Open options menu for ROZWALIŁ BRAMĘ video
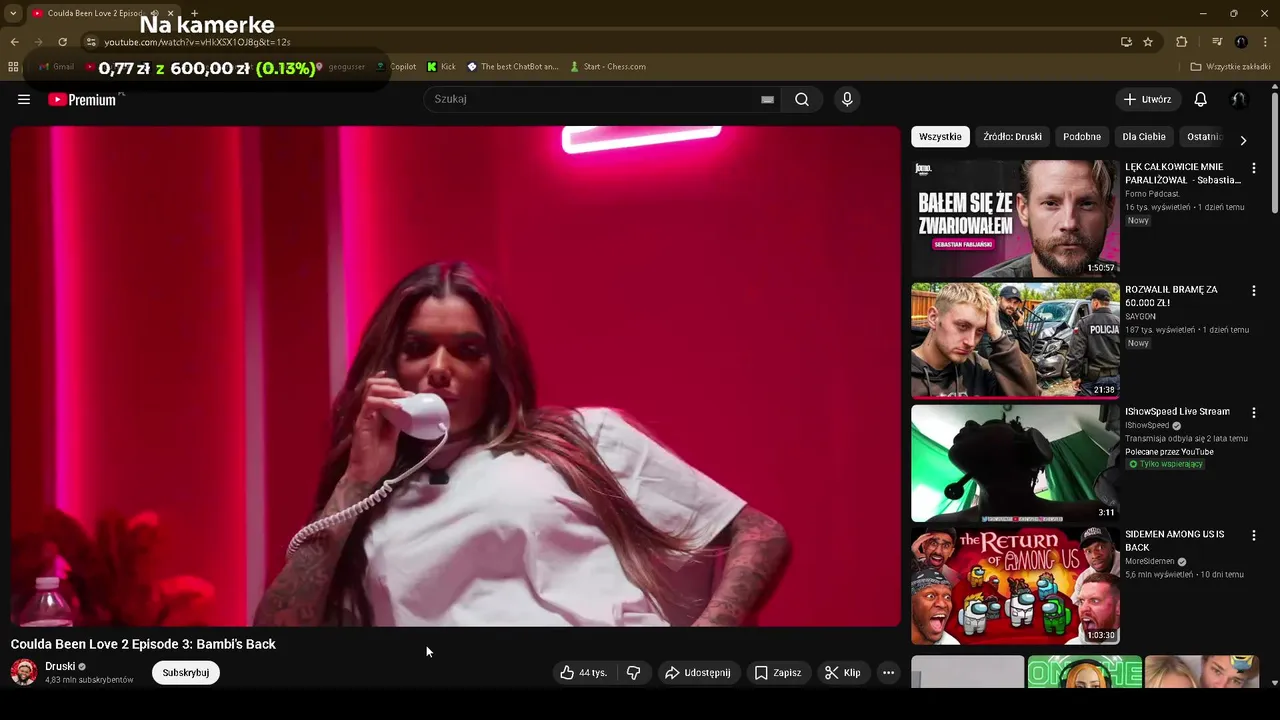The height and width of the screenshot is (720, 1280). point(1253,290)
